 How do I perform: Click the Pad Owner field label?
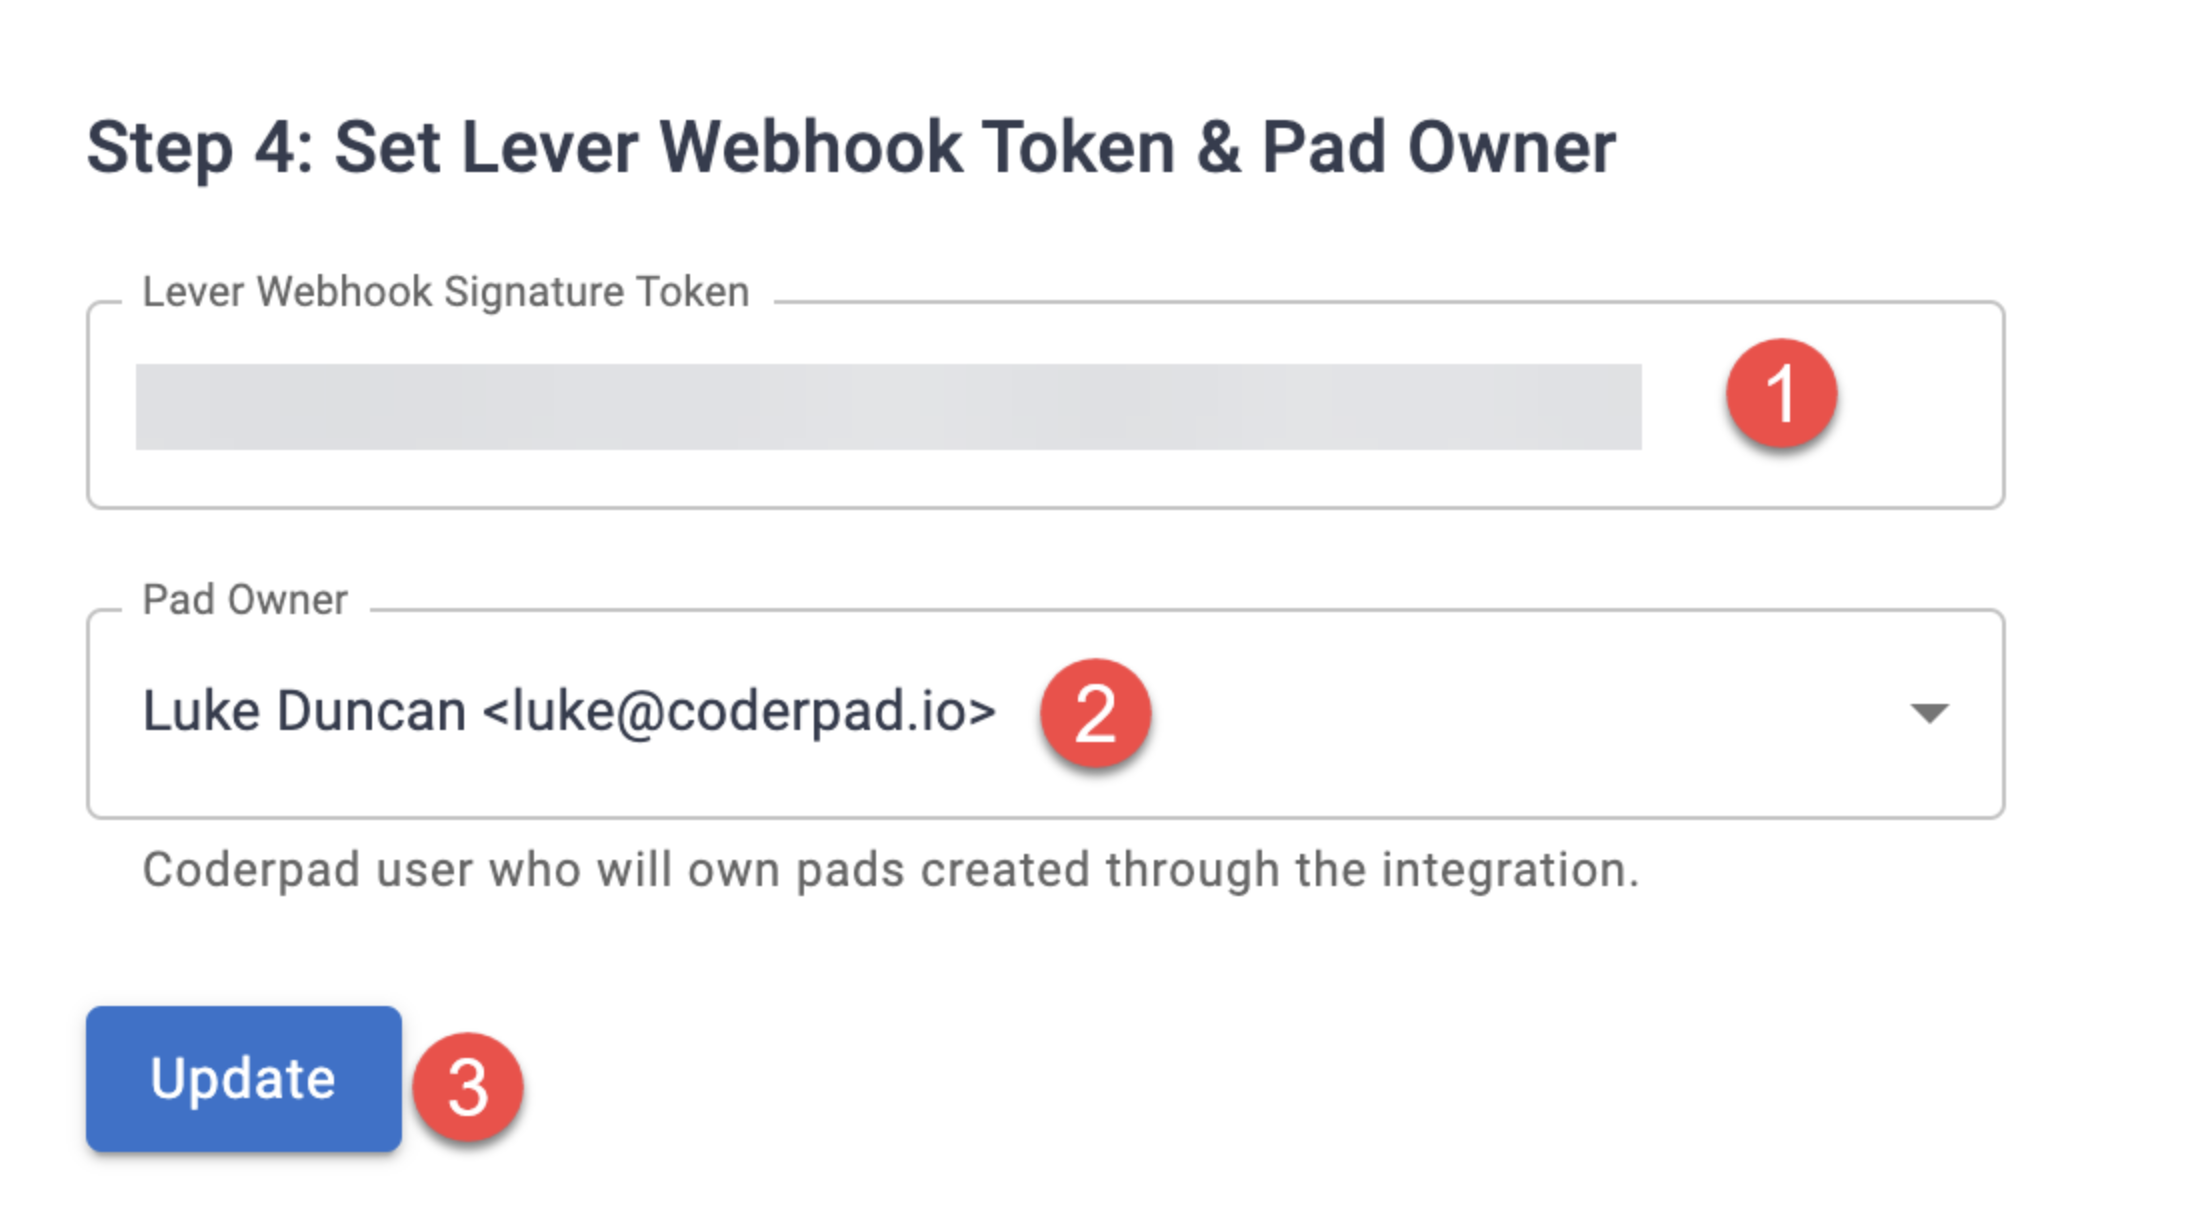point(245,600)
